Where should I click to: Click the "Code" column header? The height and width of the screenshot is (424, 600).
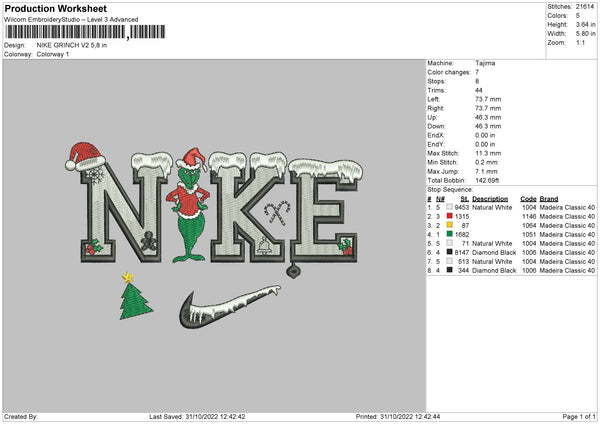click(x=528, y=199)
